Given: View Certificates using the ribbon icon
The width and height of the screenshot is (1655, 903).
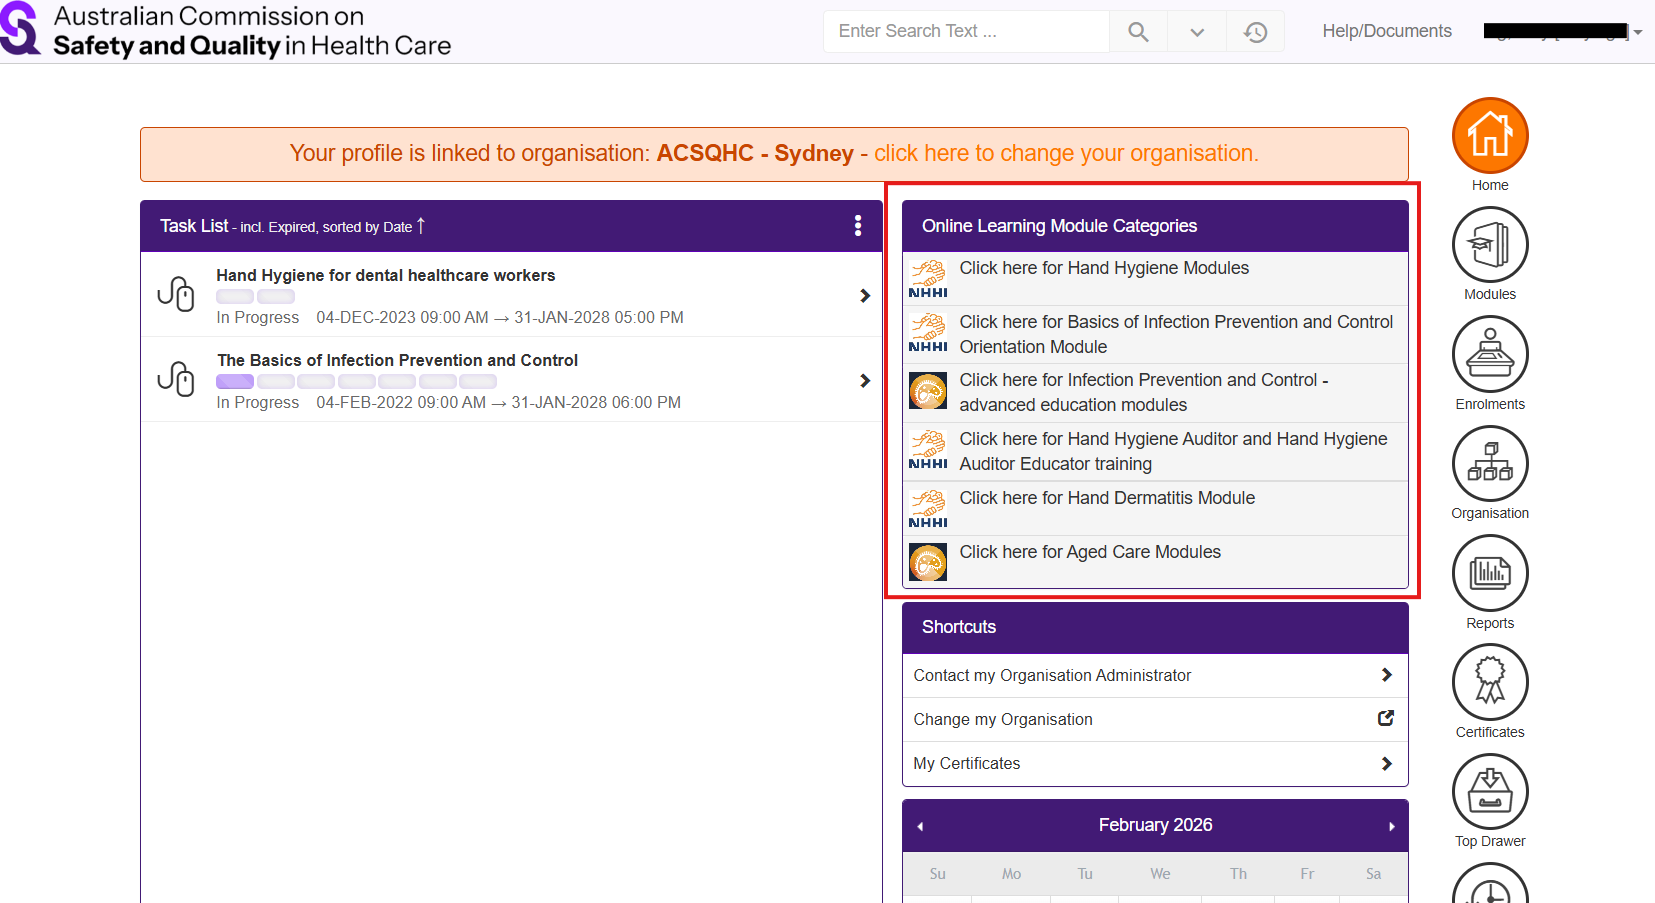Looking at the screenshot, I should coord(1490,682).
